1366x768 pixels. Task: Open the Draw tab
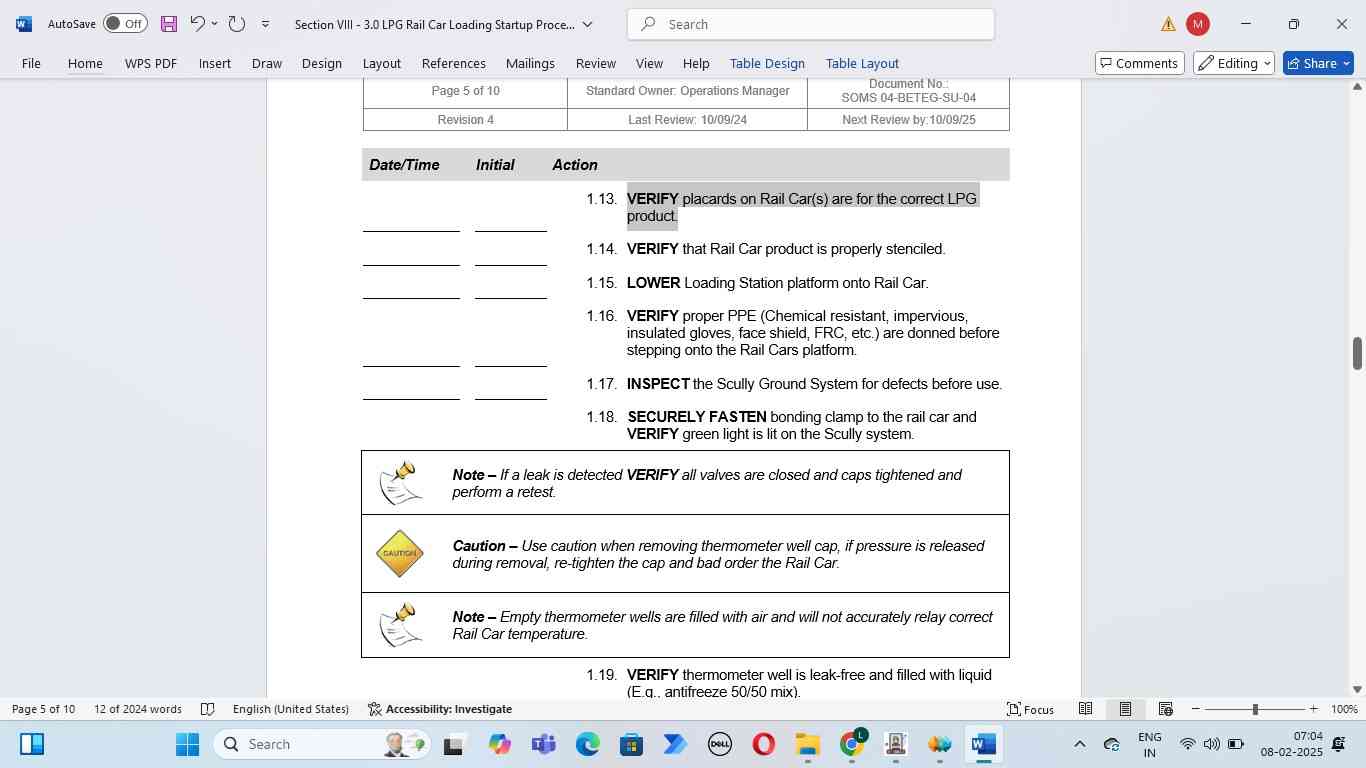(x=266, y=63)
